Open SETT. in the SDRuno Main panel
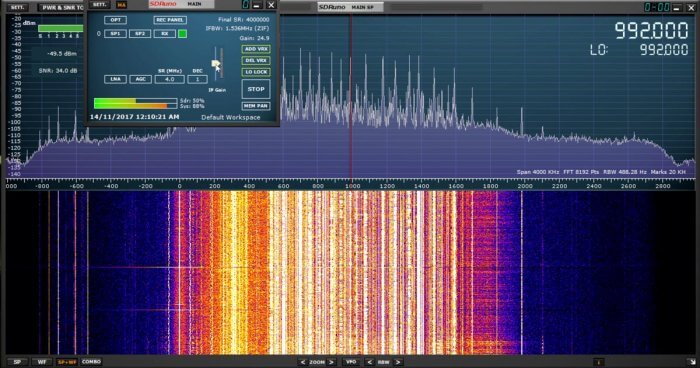This screenshot has height=368, width=700. point(99,4)
